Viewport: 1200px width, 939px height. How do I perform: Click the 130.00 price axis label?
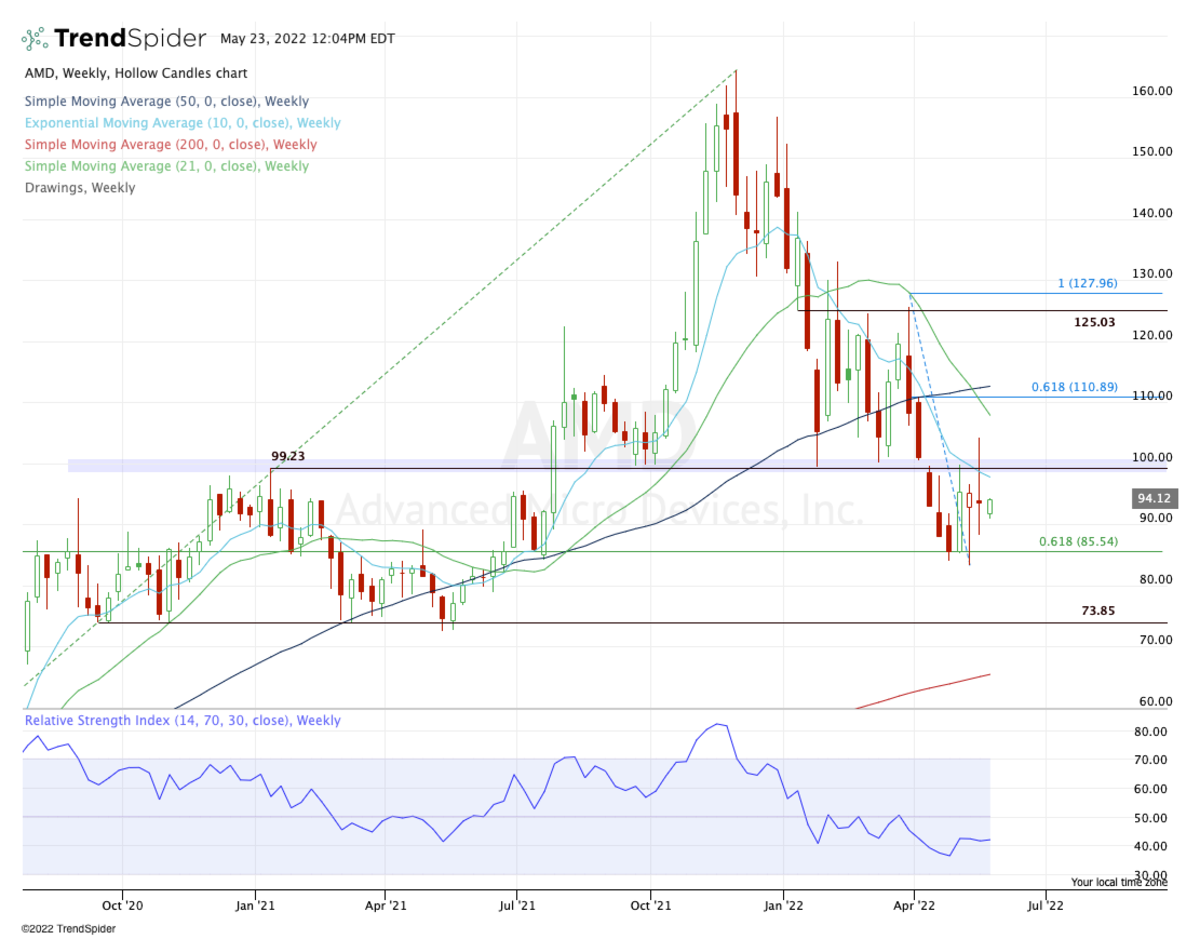click(x=1153, y=274)
